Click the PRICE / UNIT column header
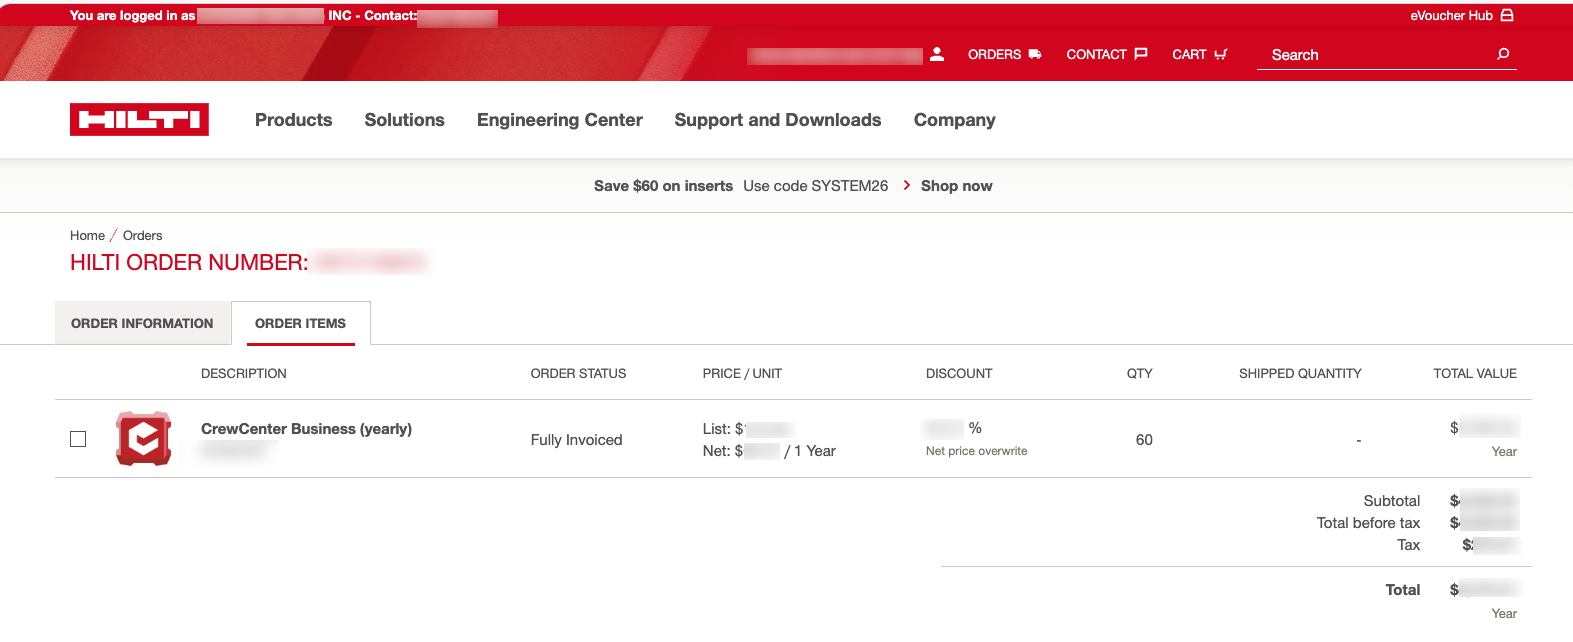 (x=742, y=373)
